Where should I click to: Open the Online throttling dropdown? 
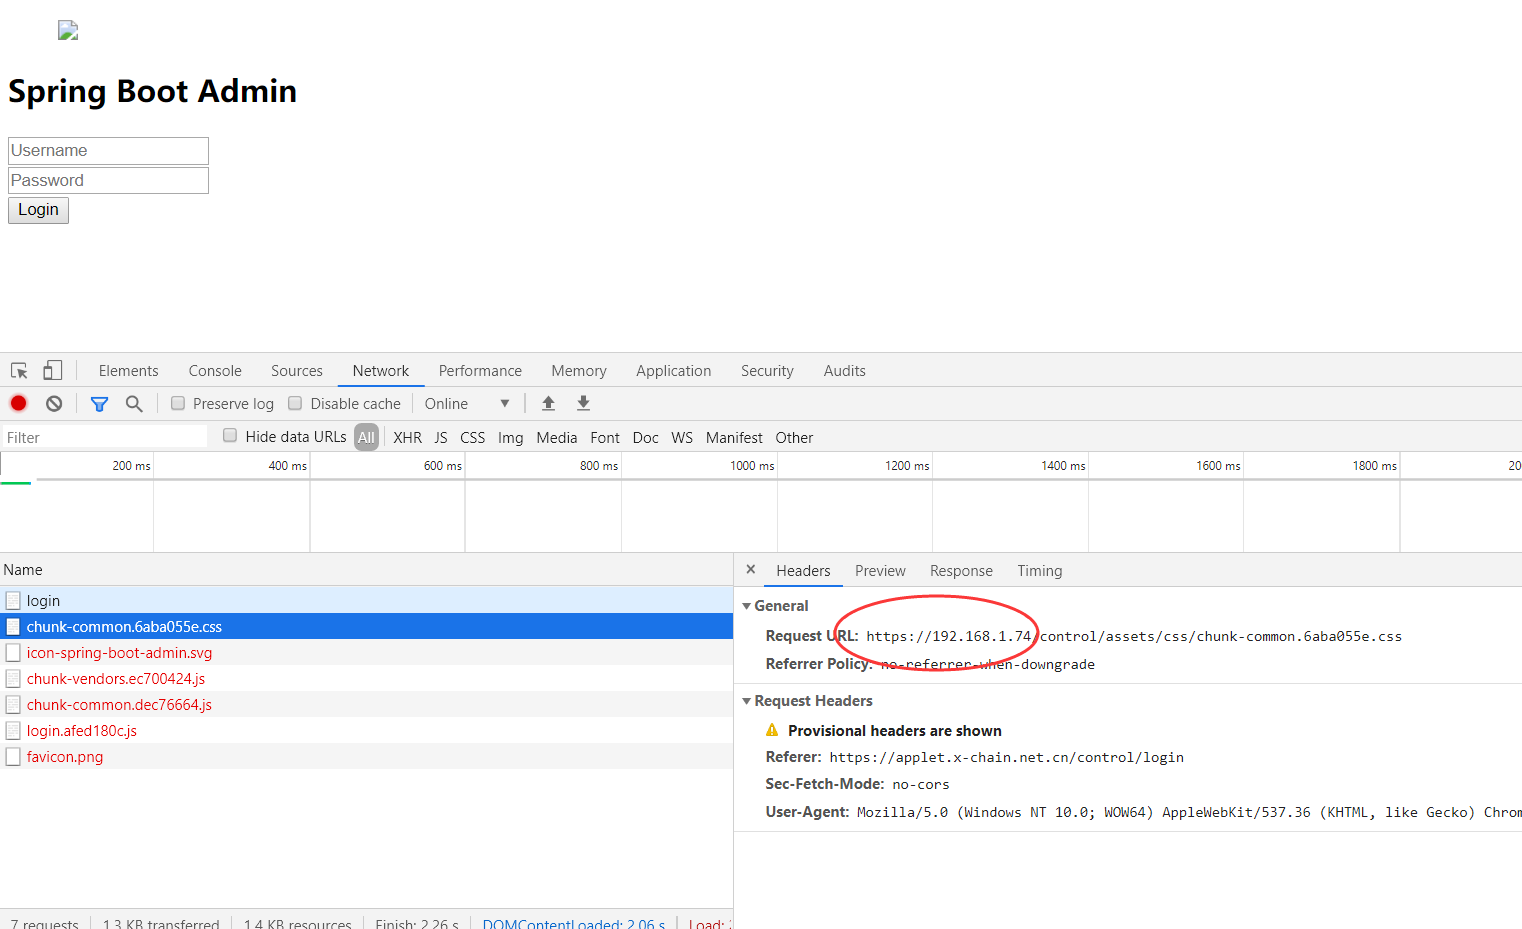467,403
